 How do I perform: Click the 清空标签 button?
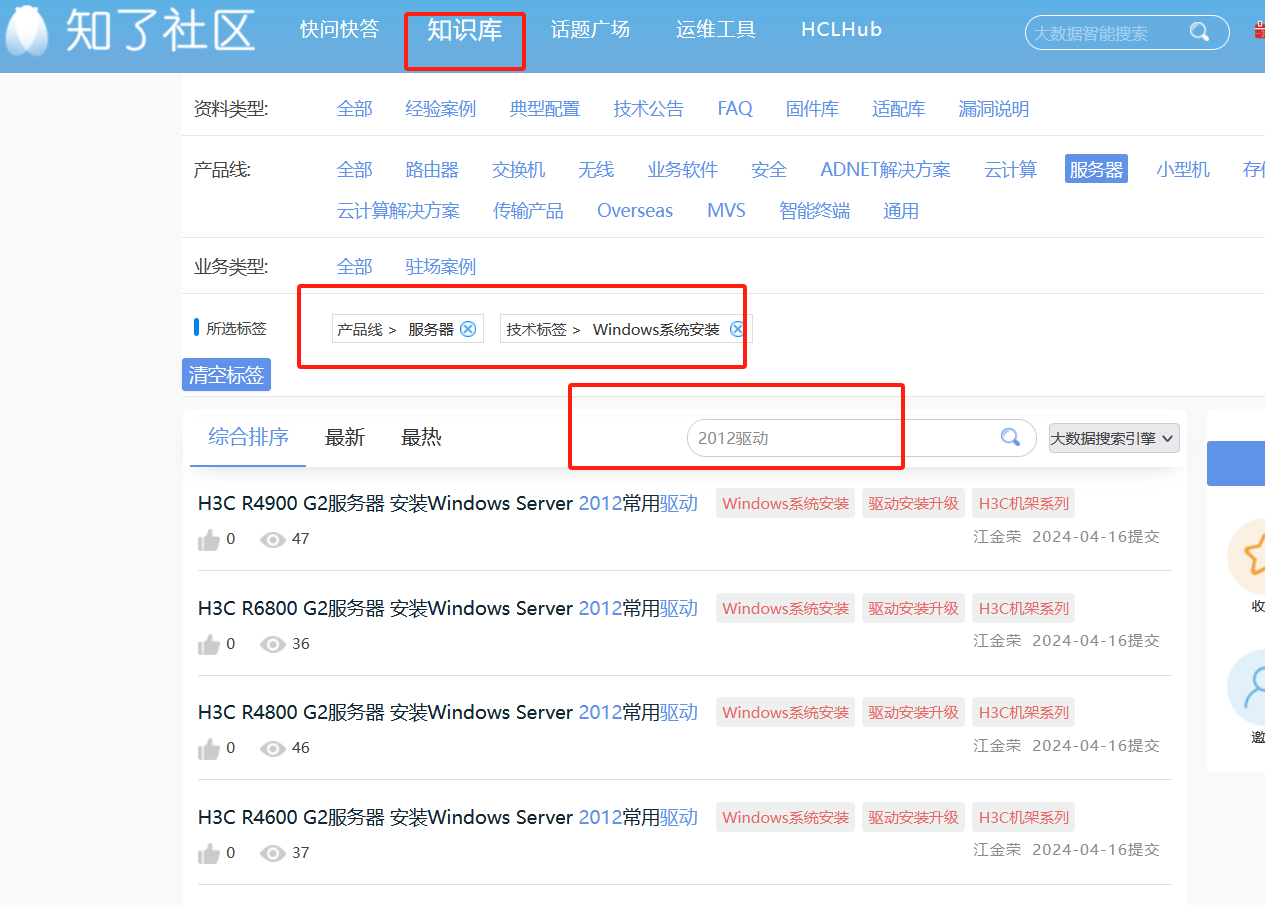[x=226, y=375]
